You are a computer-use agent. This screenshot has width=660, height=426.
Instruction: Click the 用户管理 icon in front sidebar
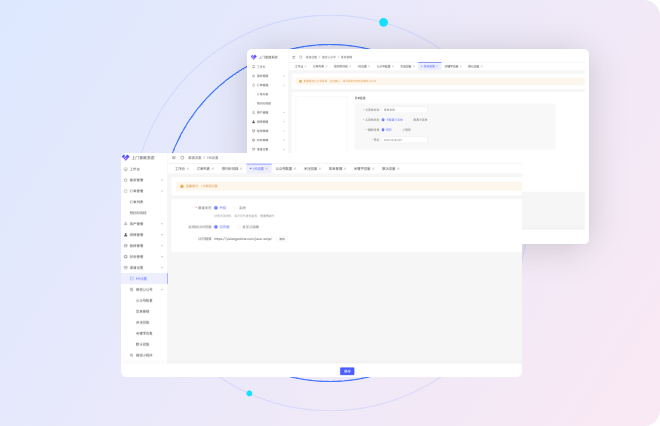pos(126,223)
